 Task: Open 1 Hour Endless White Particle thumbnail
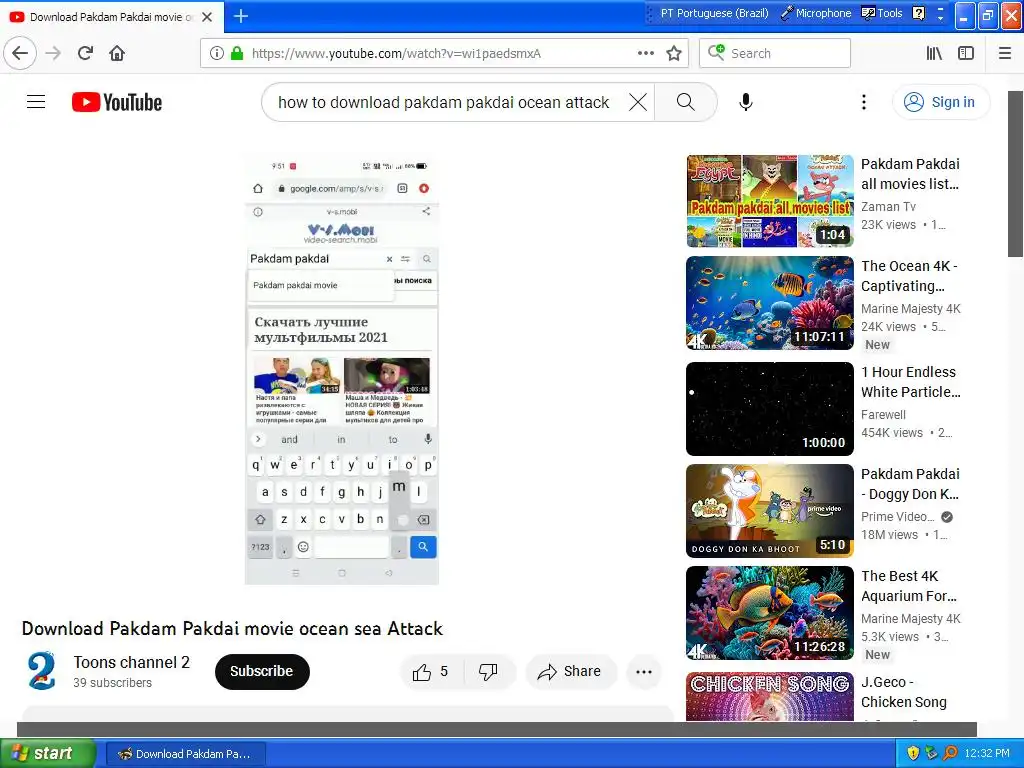770,409
